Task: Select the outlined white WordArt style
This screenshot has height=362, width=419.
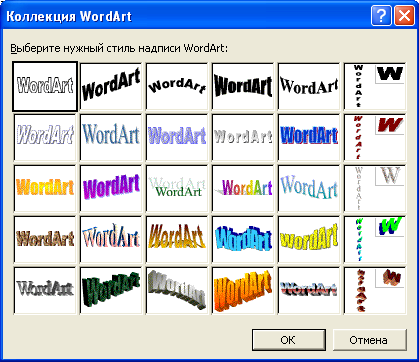Action: pyautogui.click(x=45, y=86)
